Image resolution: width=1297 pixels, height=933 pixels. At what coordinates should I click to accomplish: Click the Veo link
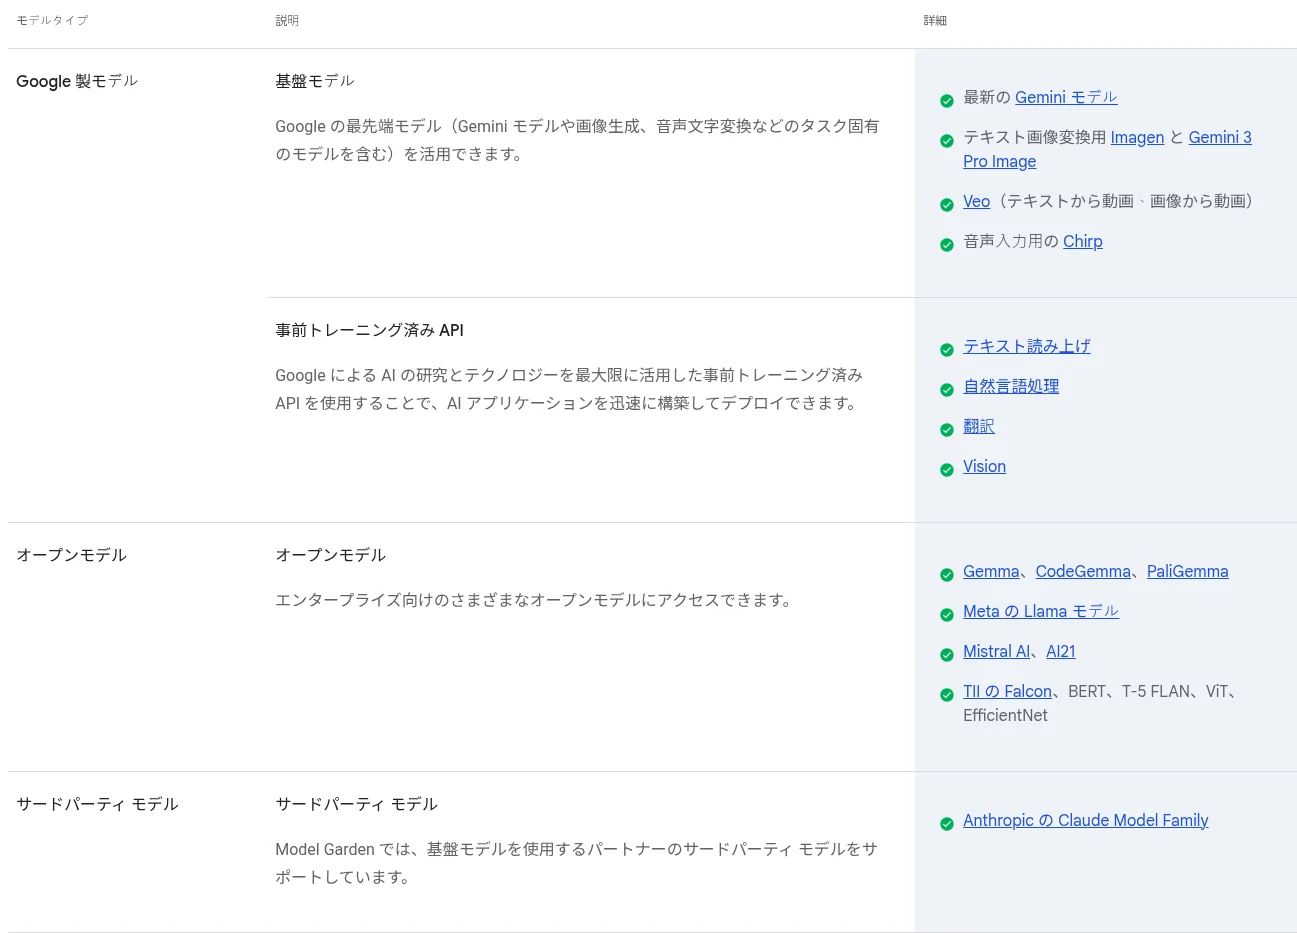pos(976,201)
